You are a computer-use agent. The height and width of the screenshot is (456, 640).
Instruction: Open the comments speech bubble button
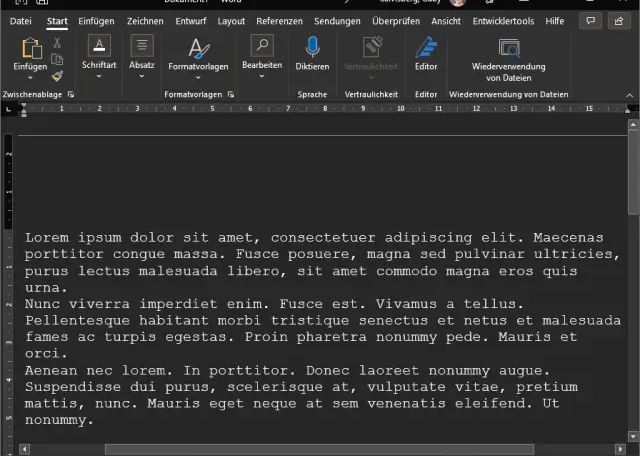pos(591,21)
